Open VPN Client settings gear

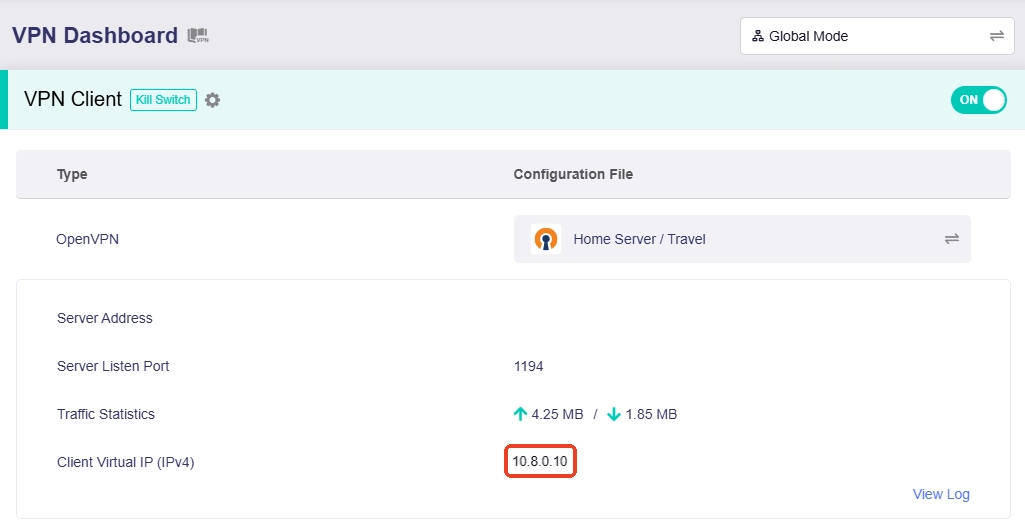tap(212, 100)
